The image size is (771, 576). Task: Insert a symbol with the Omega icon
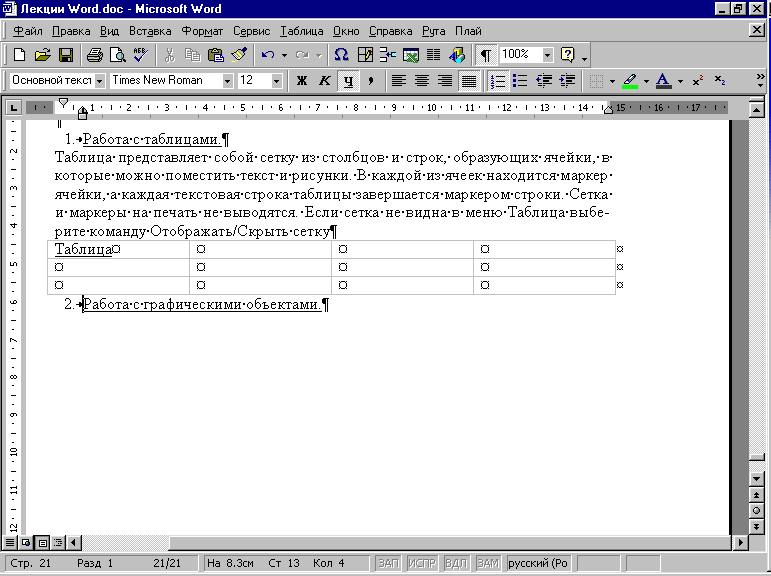tap(341, 55)
